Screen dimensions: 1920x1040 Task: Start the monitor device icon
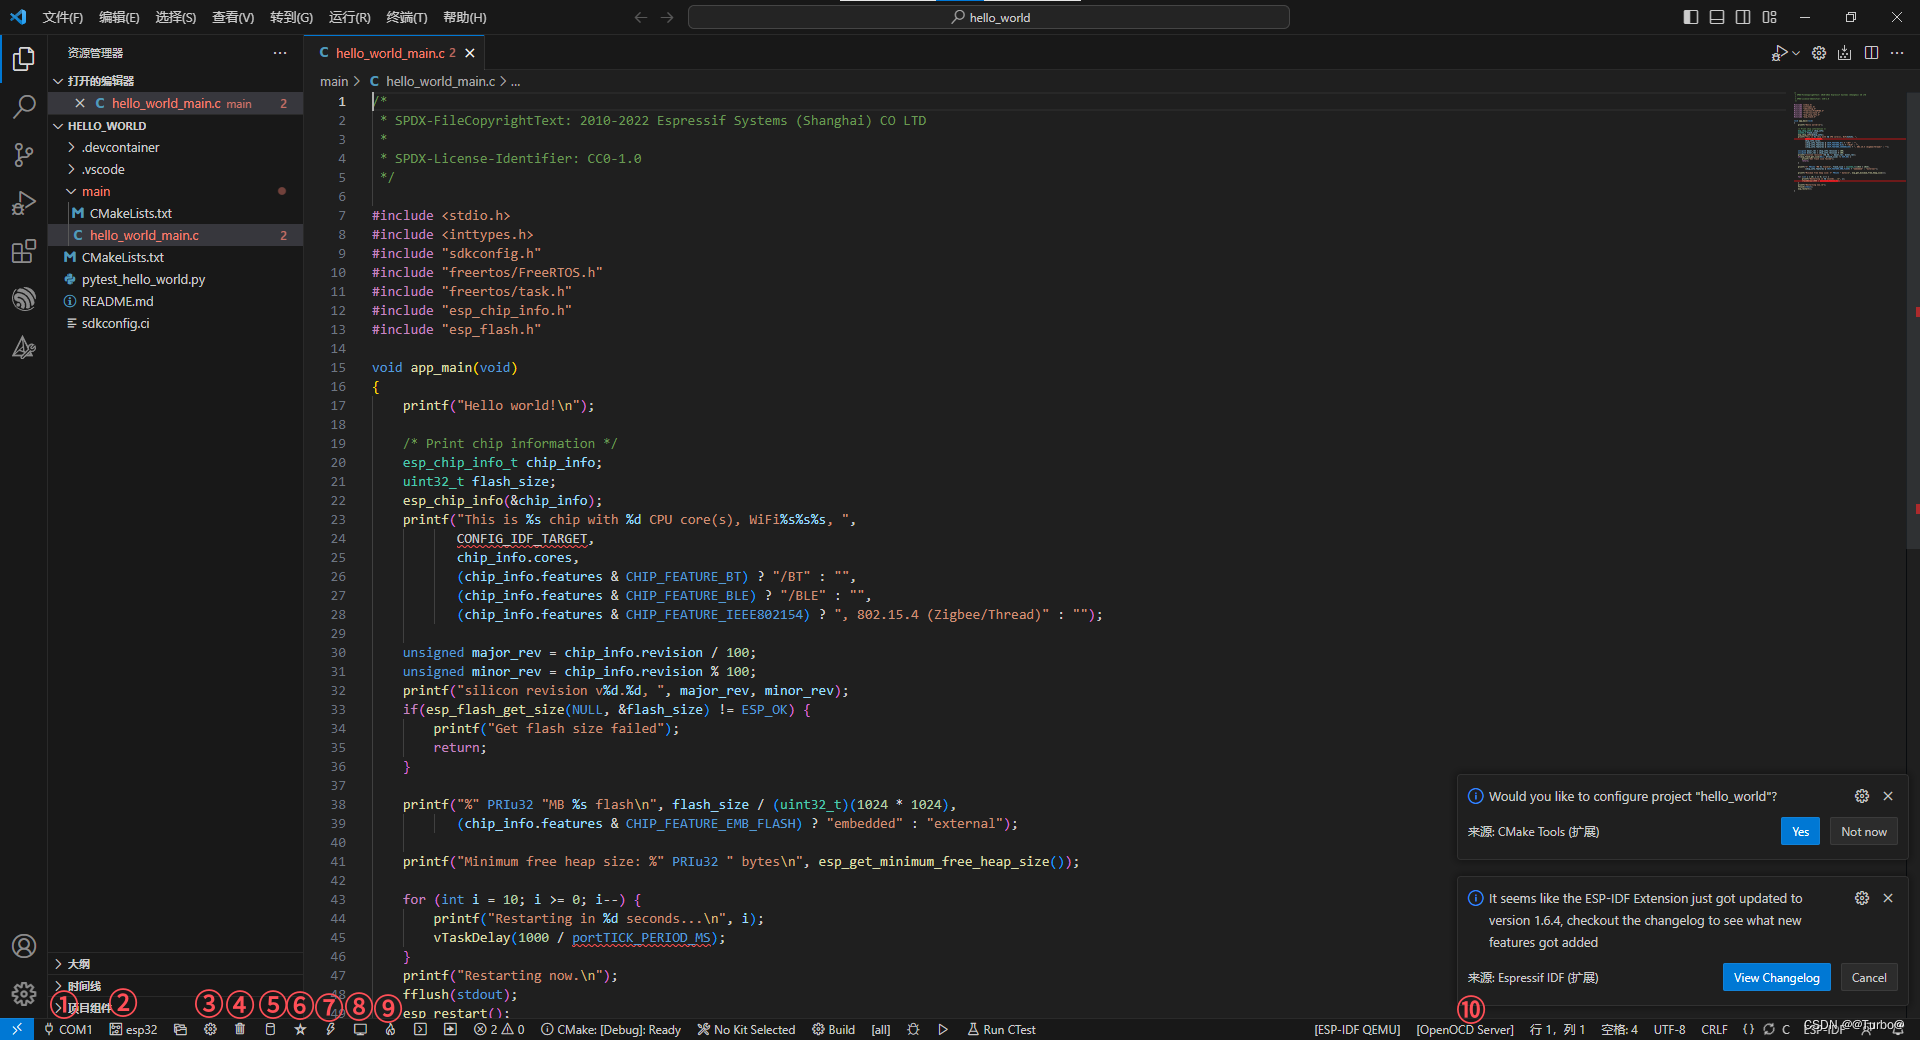click(360, 1029)
